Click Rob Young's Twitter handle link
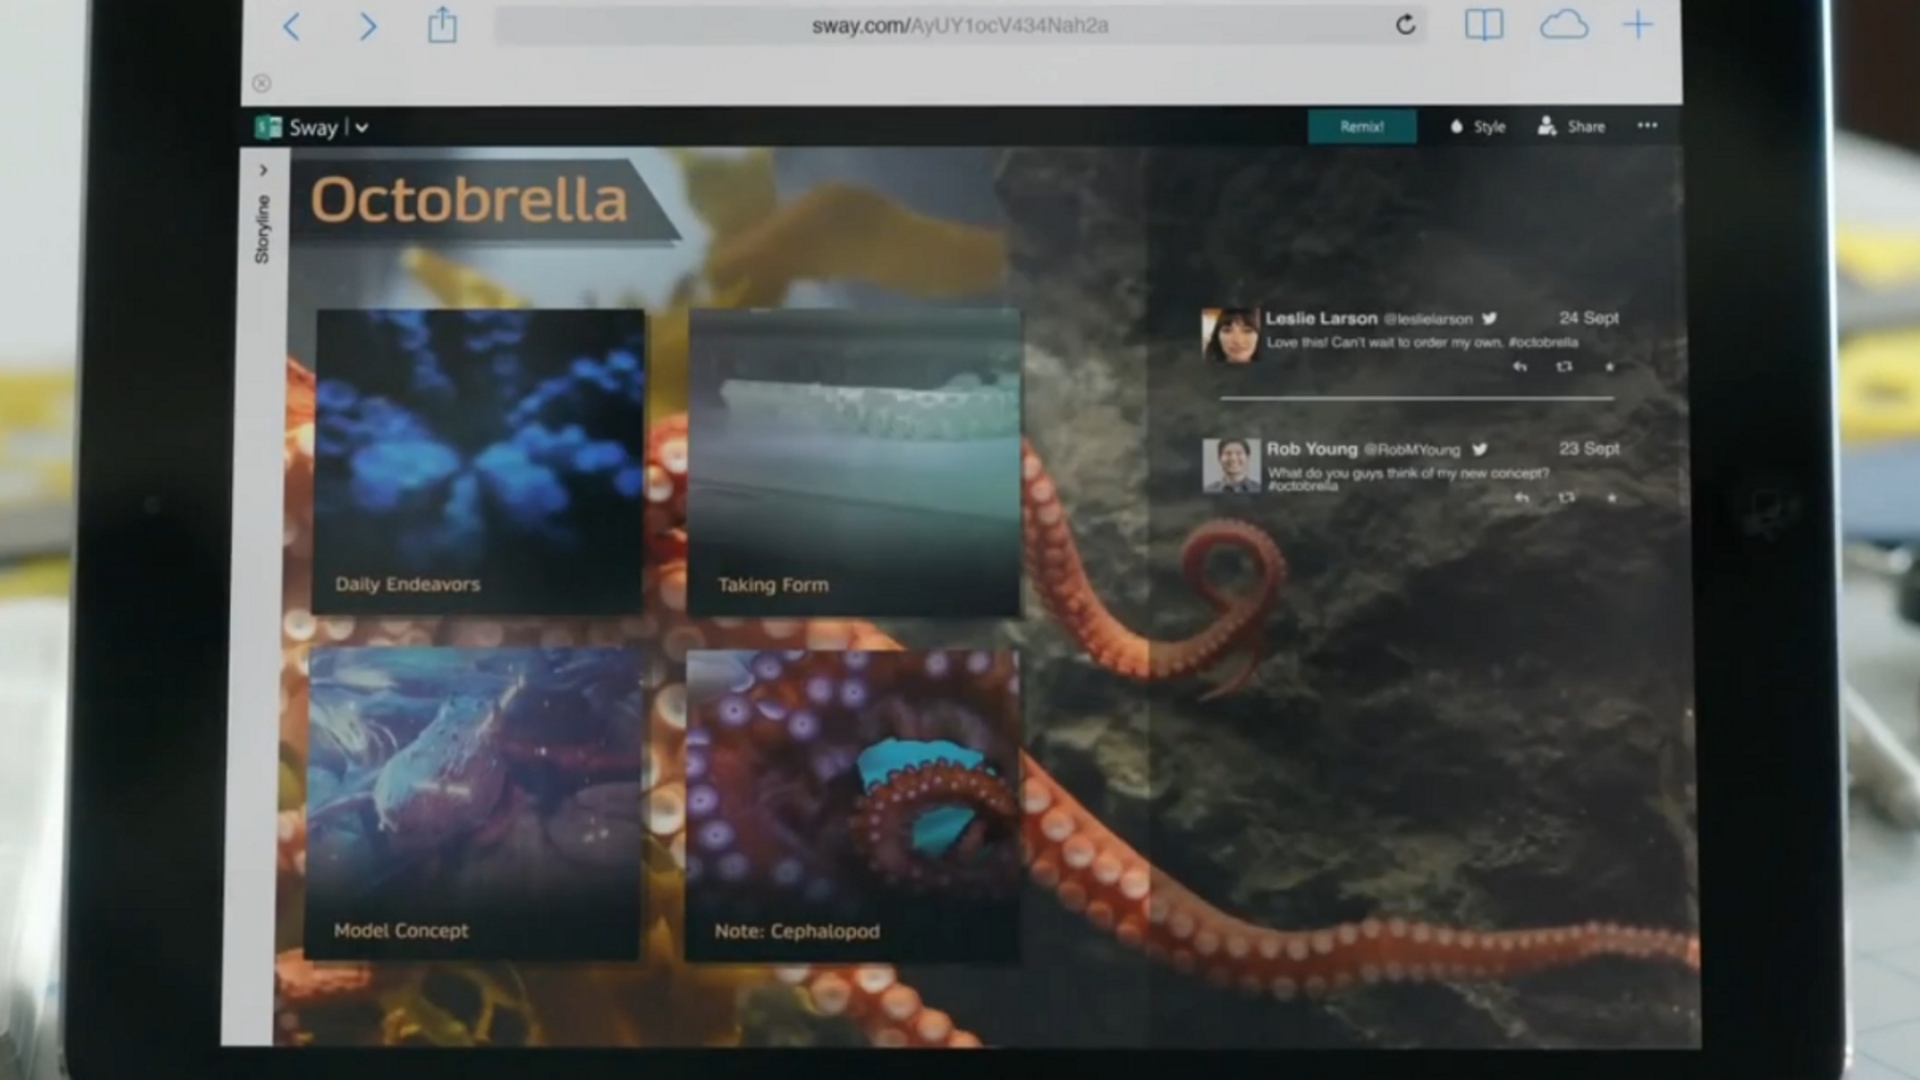 click(1411, 450)
